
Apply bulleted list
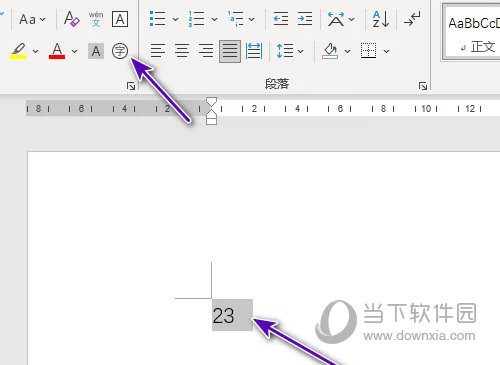(x=157, y=19)
